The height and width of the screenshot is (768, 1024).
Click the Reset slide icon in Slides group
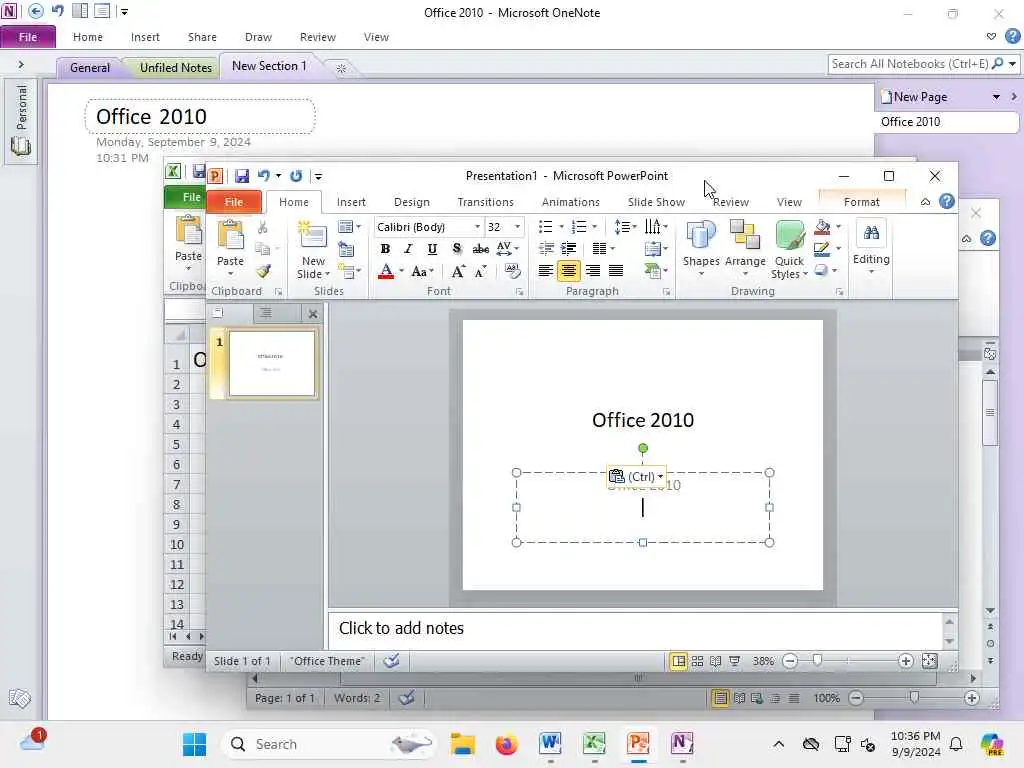[x=345, y=249]
